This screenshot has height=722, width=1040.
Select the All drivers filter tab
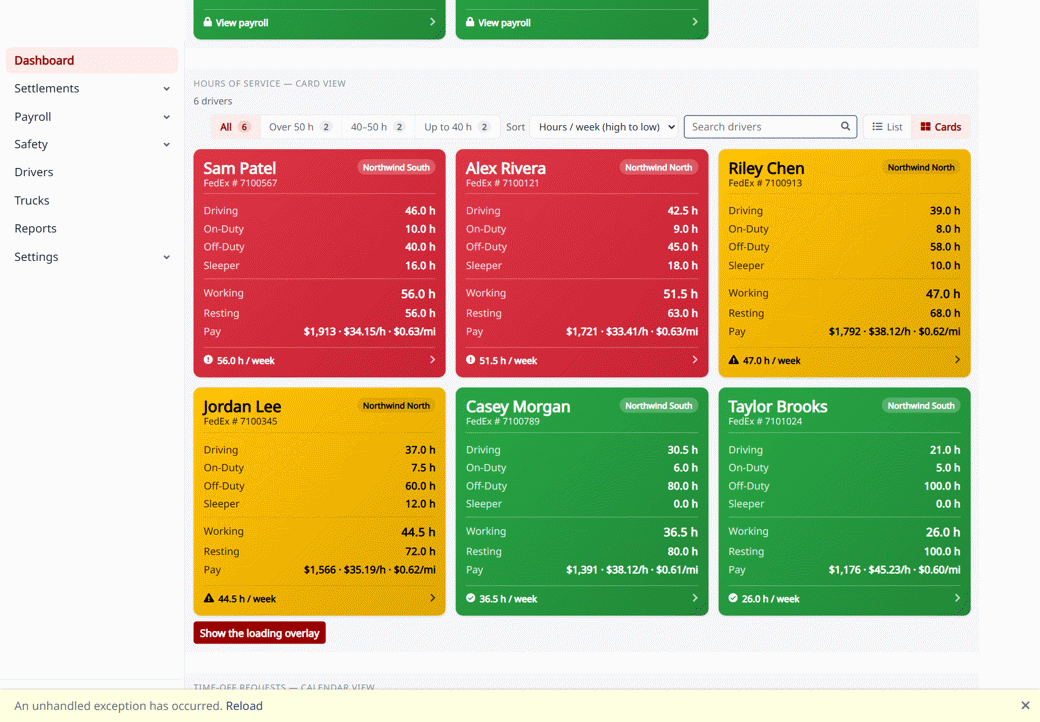(235, 127)
